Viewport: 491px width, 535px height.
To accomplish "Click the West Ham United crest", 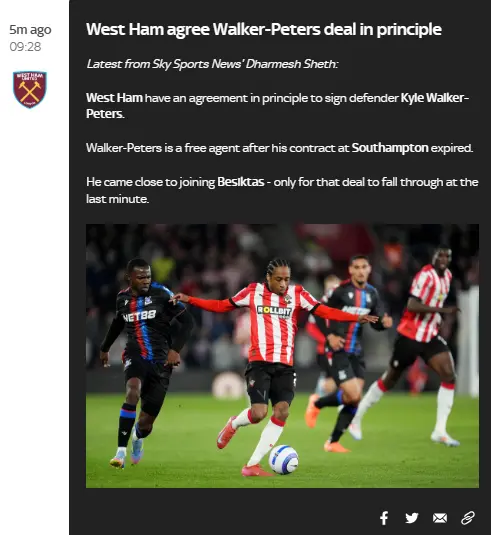I will (30, 89).
